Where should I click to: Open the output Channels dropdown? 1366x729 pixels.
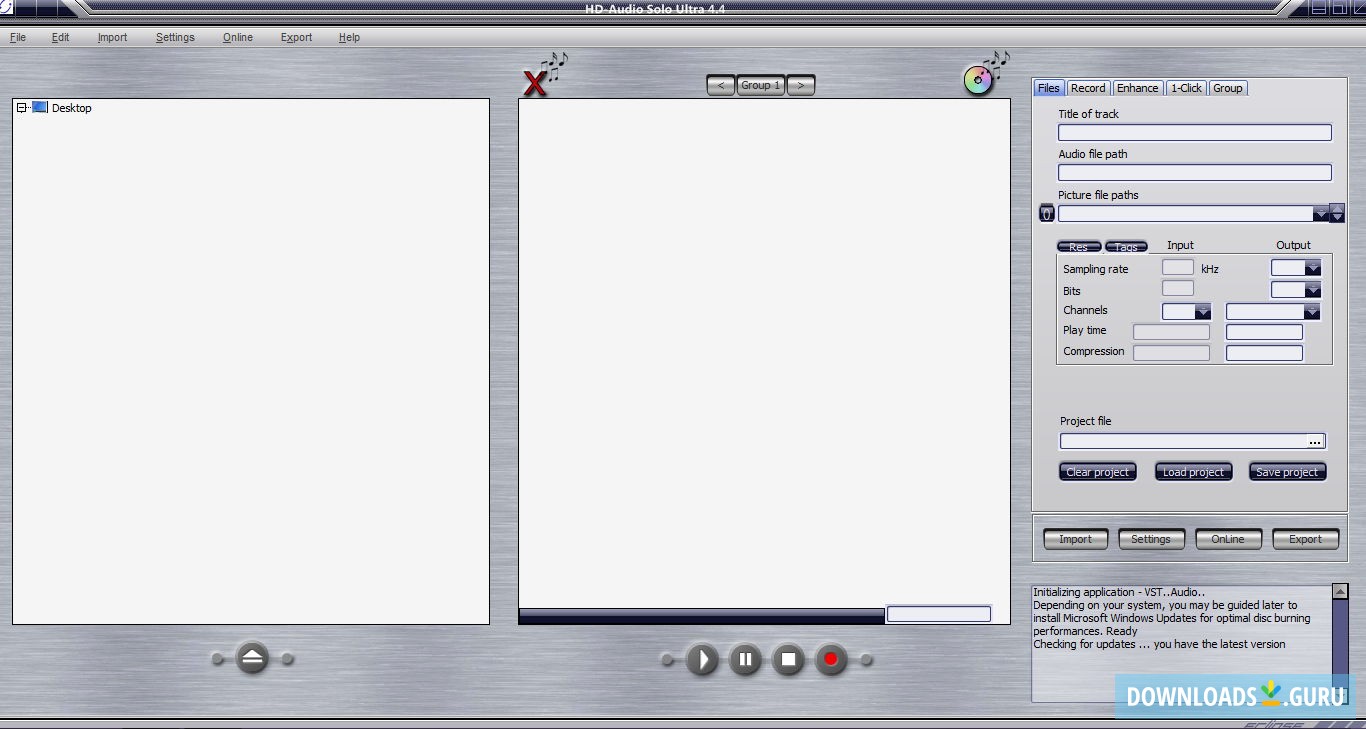pos(1312,312)
